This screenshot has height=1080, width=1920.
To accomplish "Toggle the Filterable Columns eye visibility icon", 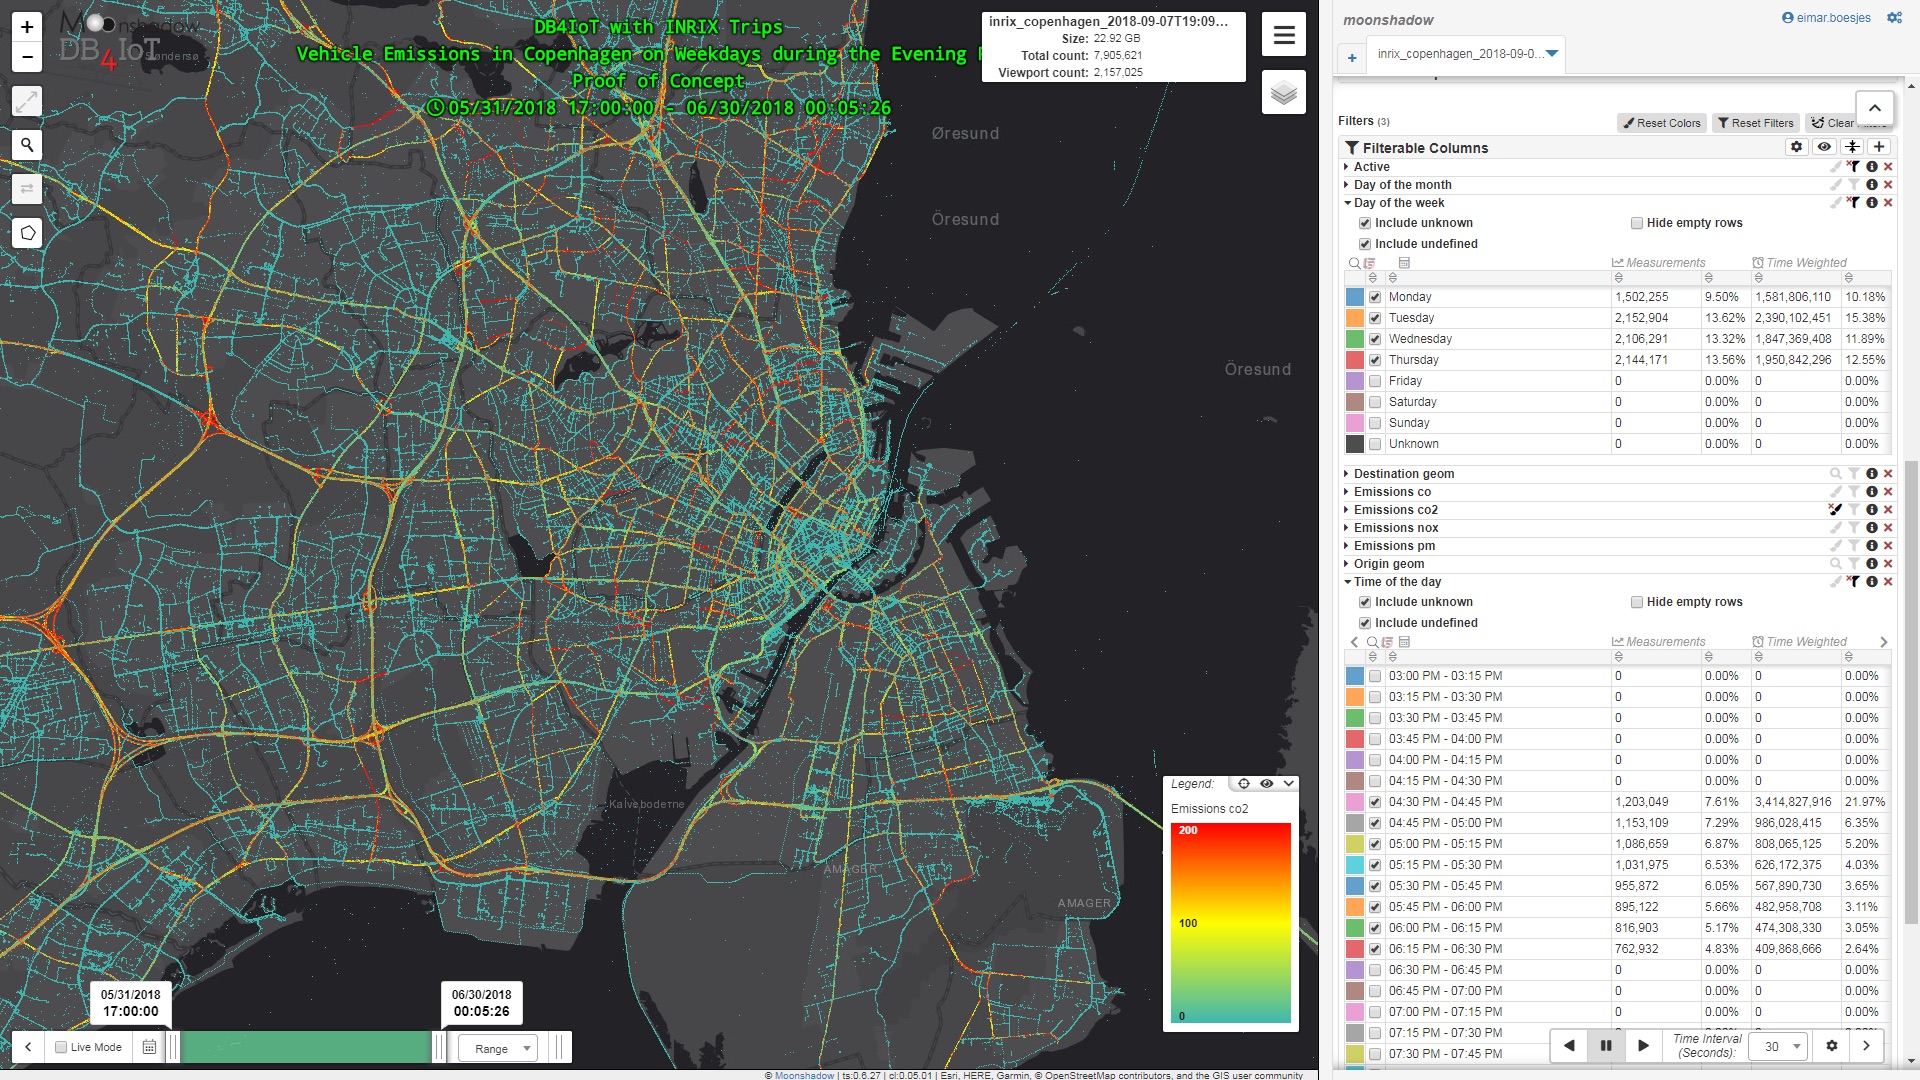I will (1824, 147).
